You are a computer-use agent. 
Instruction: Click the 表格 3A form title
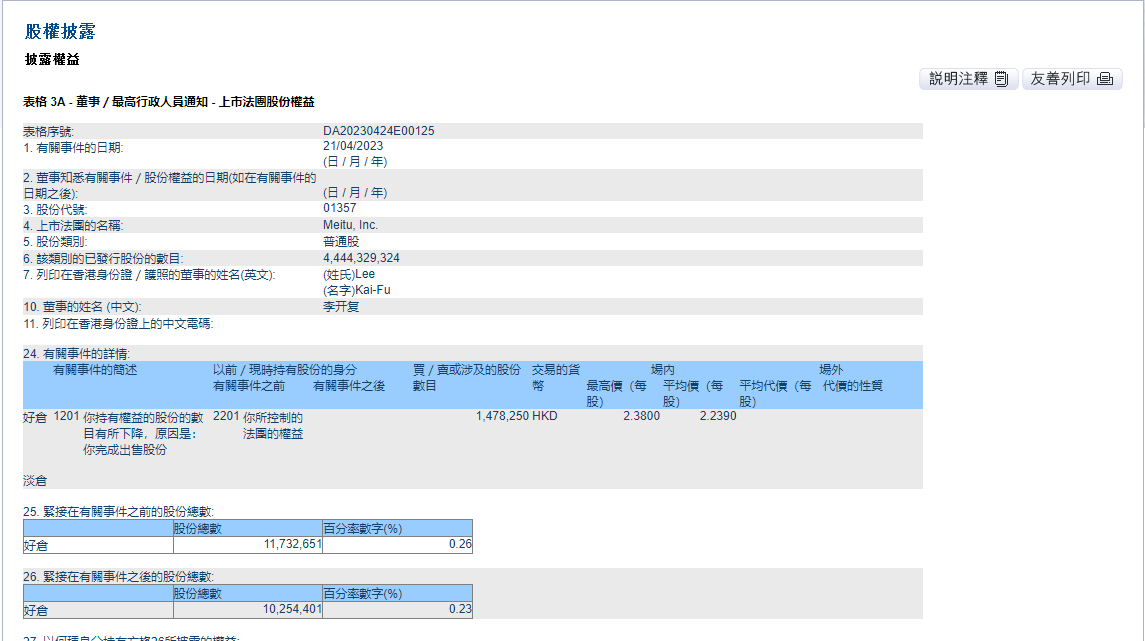click(169, 101)
